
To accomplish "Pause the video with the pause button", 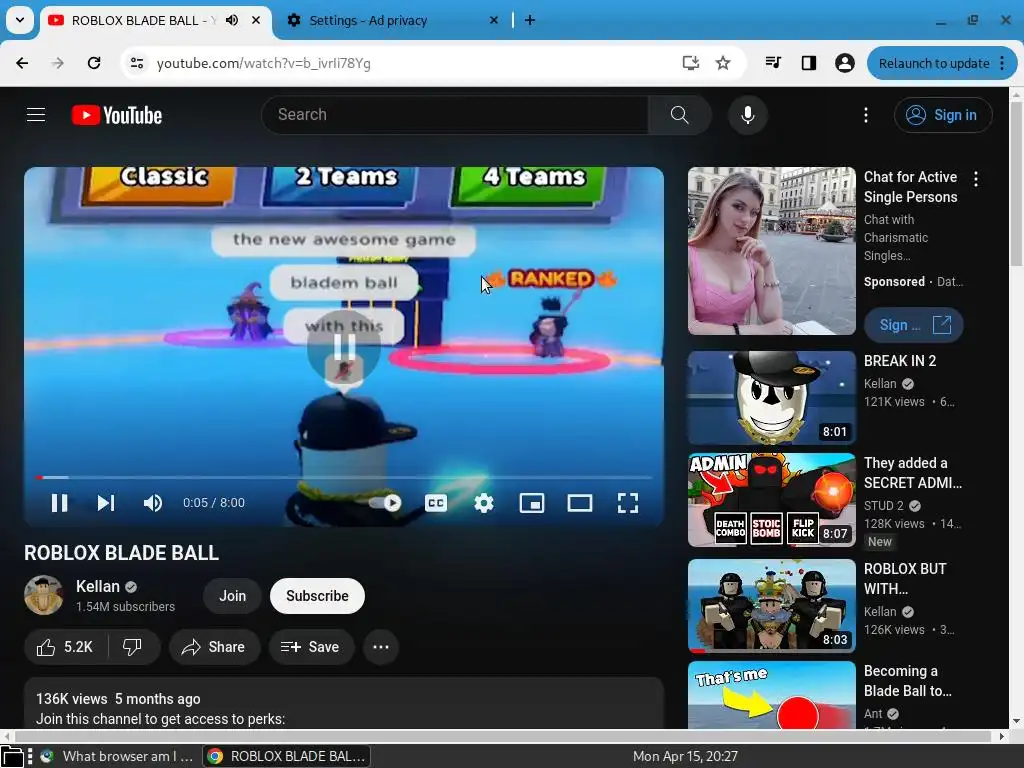I will point(59,503).
